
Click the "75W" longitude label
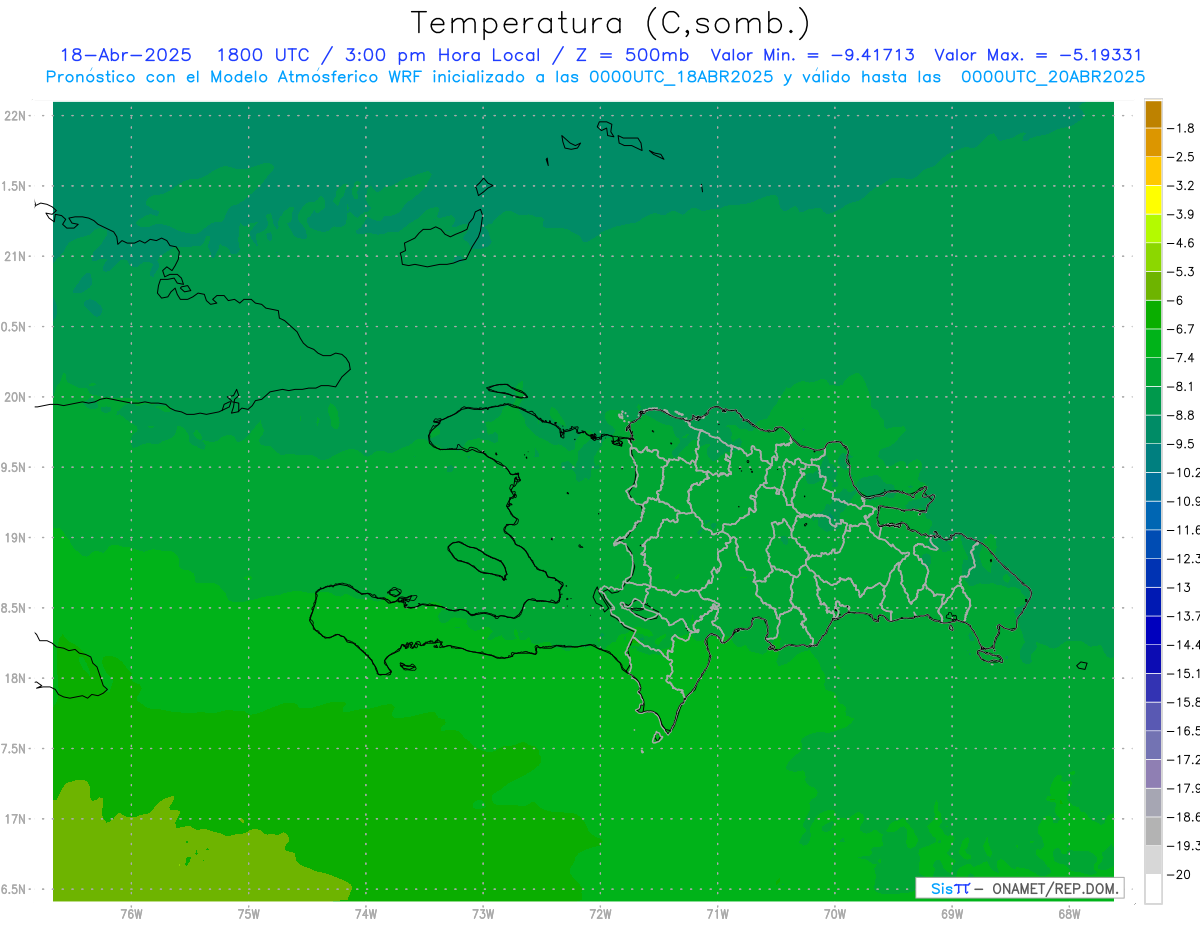coord(249,913)
